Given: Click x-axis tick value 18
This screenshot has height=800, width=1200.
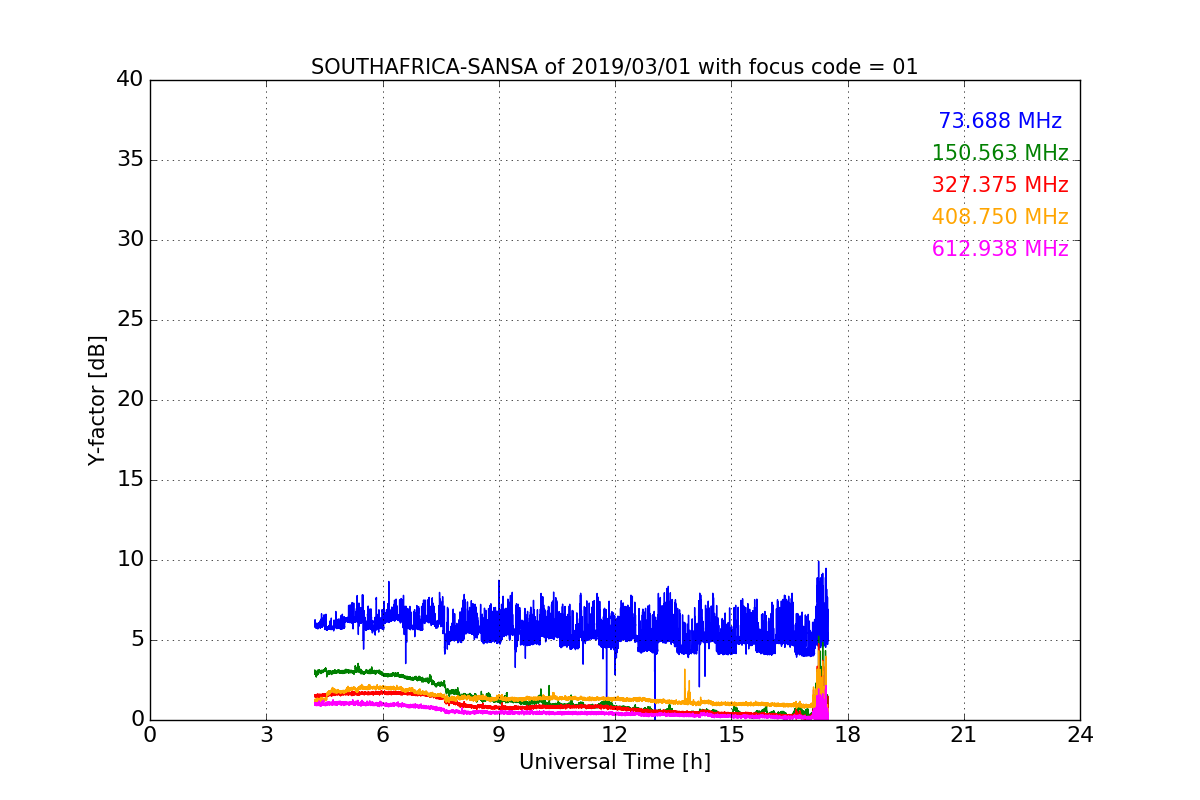Looking at the screenshot, I should click(847, 735).
